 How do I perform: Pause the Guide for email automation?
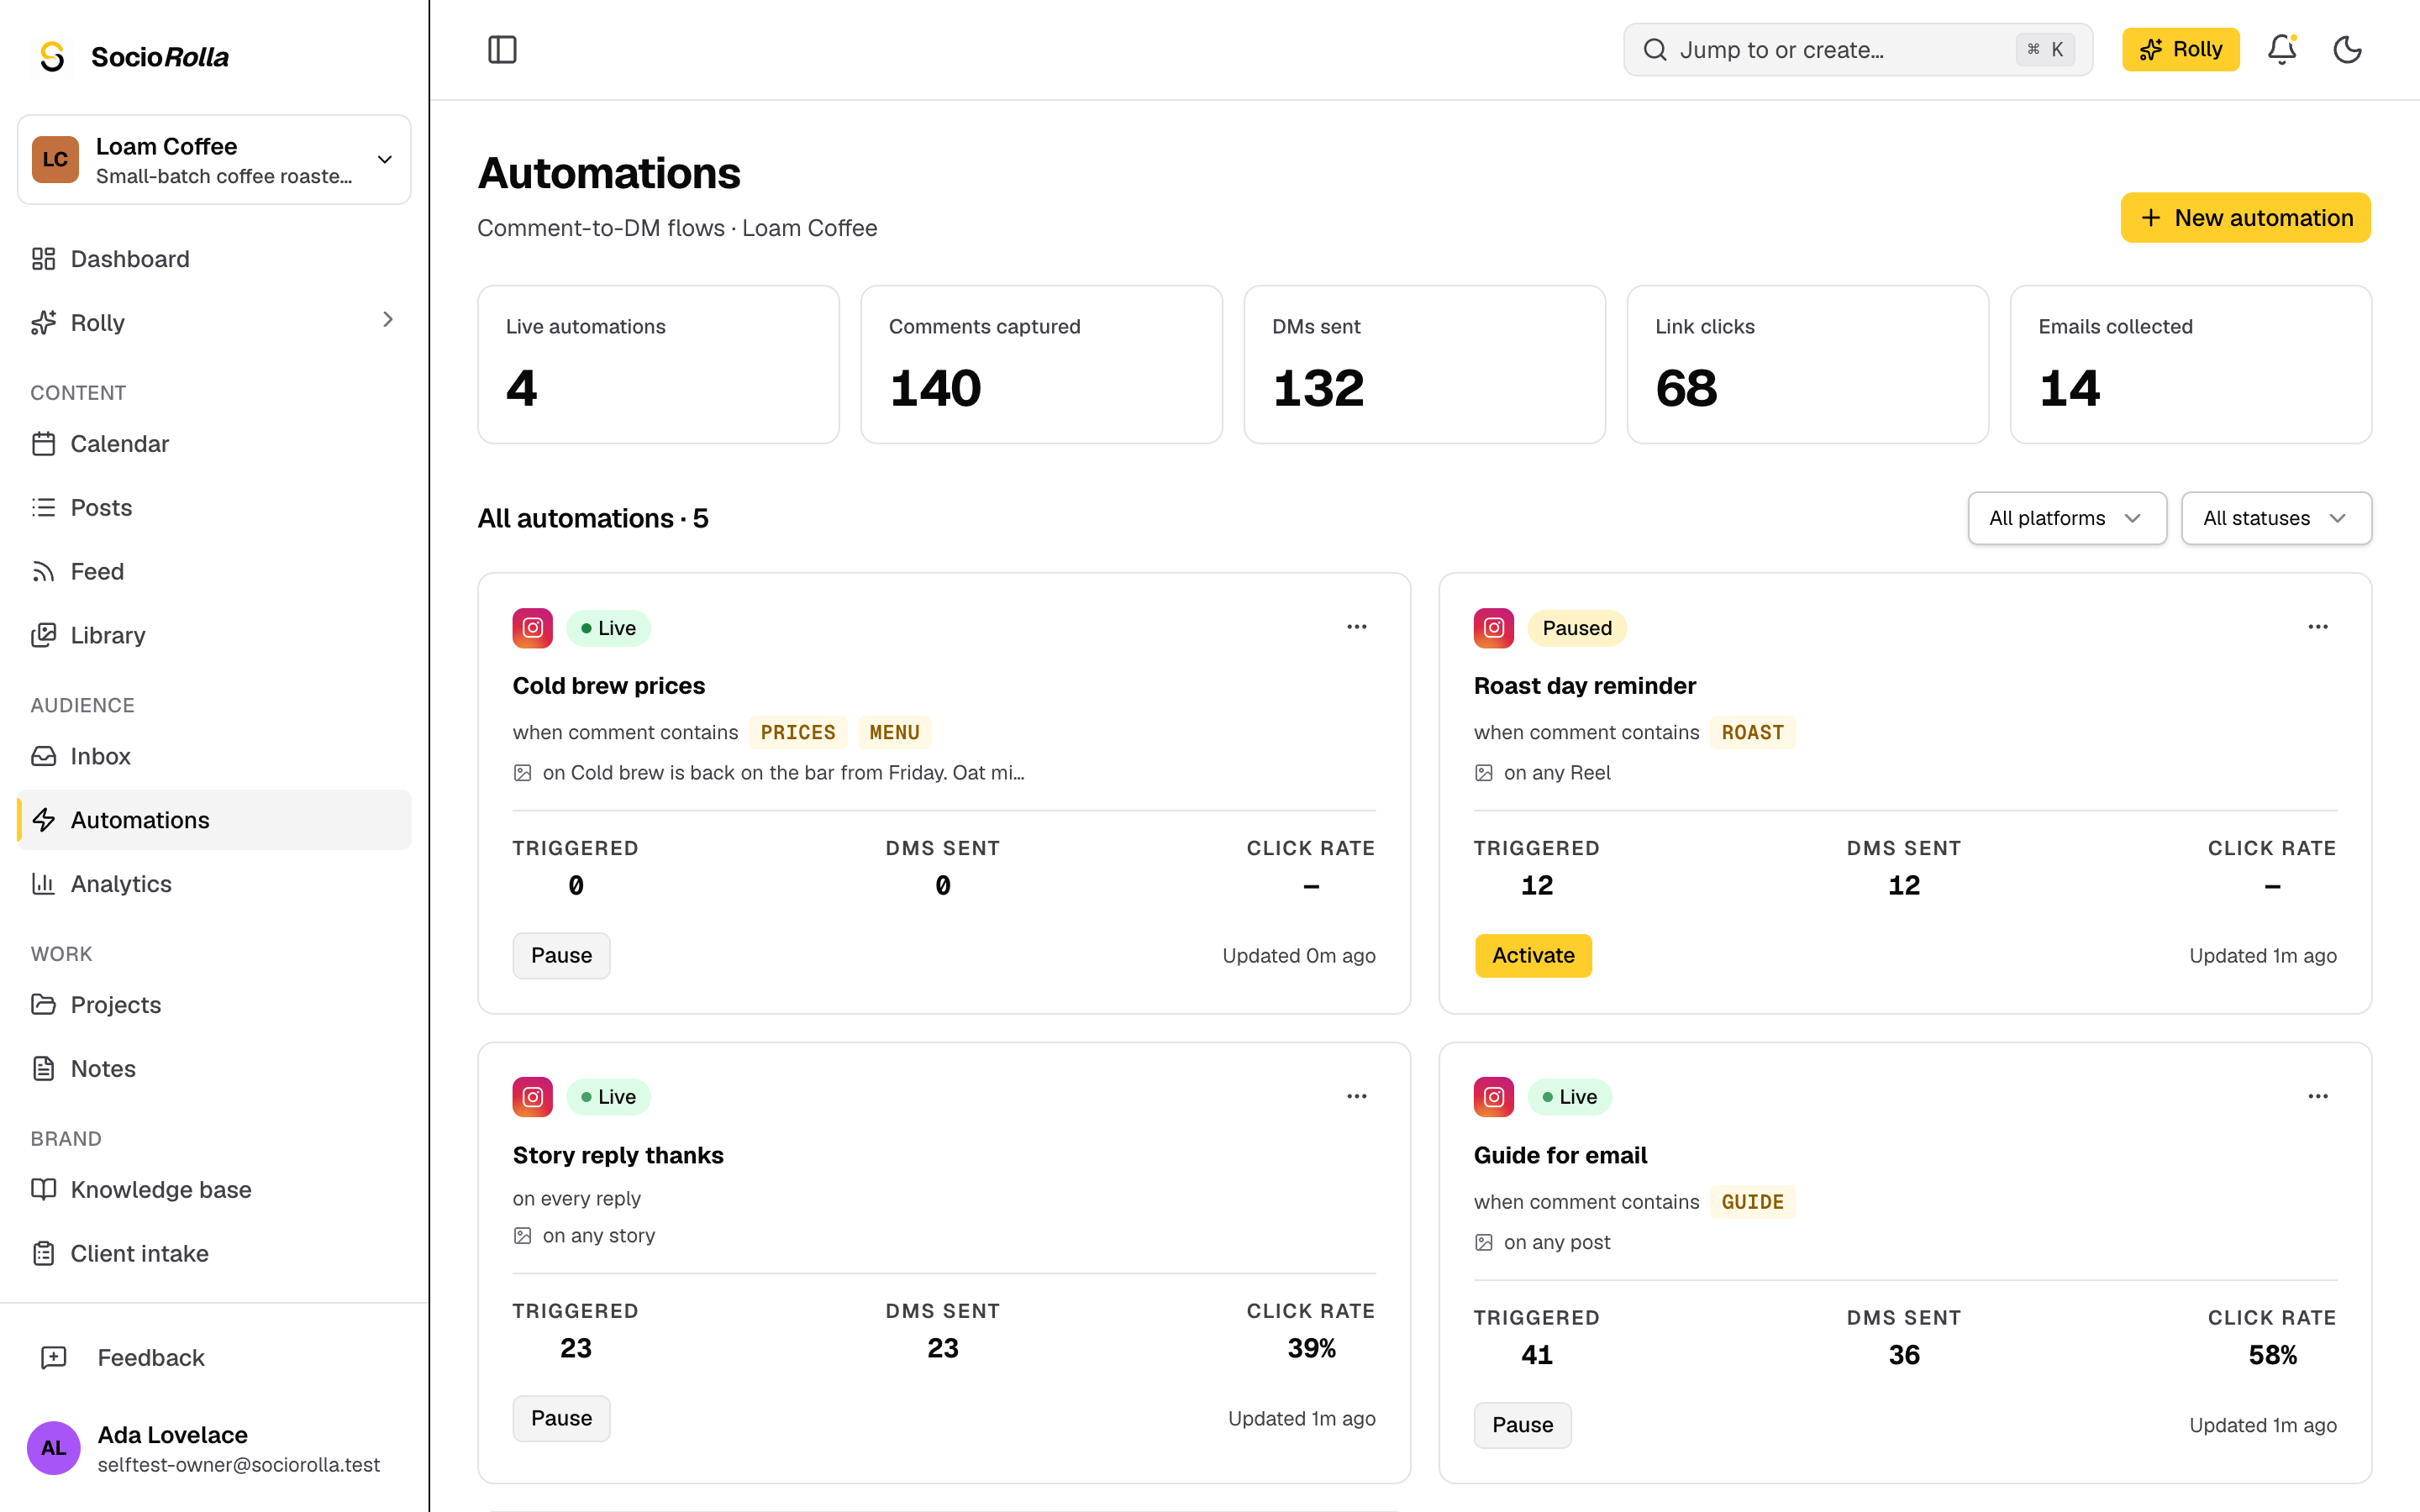(x=1522, y=1426)
